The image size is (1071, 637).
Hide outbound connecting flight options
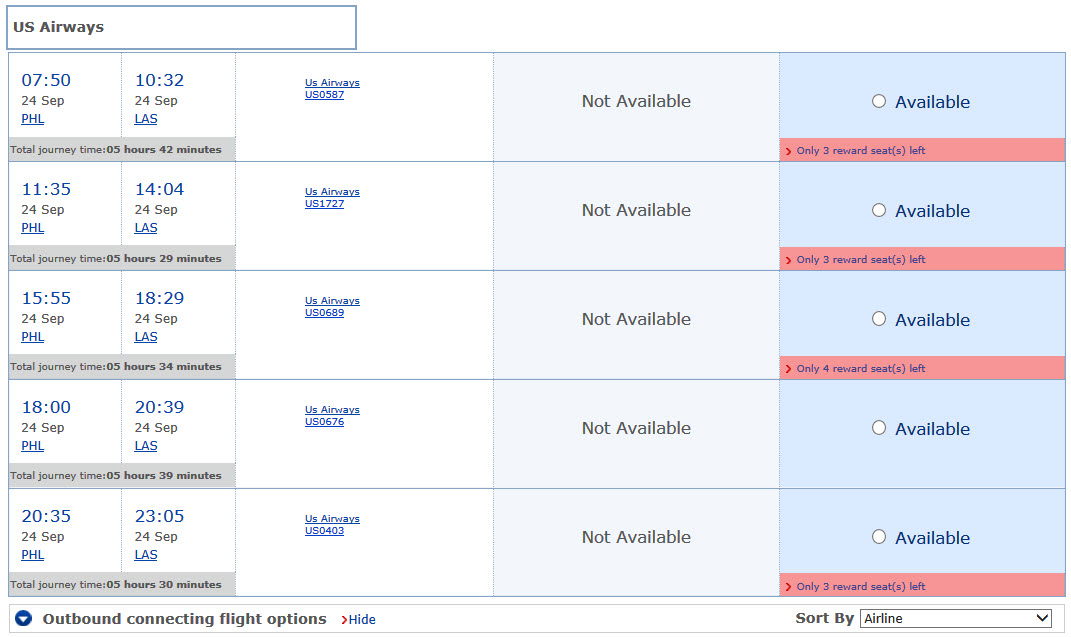pyautogui.click(x=359, y=619)
